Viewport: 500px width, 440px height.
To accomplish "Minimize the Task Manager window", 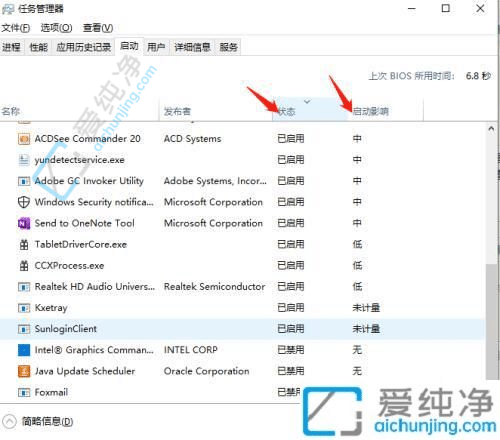I will (x=412, y=9).
